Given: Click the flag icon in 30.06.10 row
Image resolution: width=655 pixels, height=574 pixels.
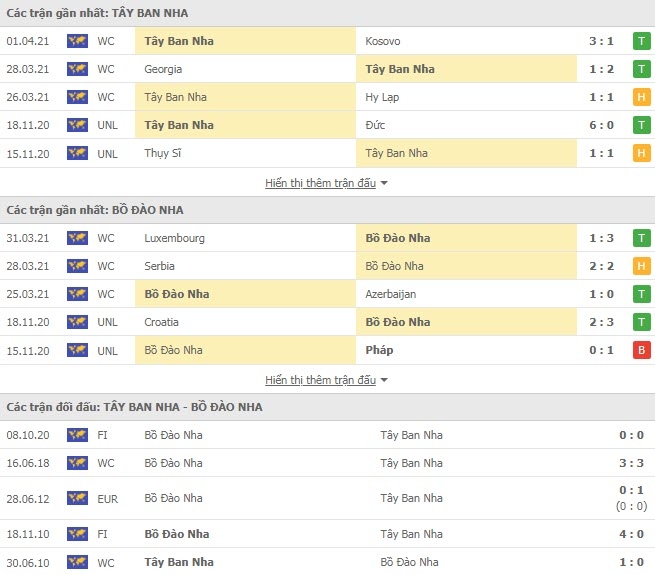Looking at the screenshot, I should [x=77, y=562].
